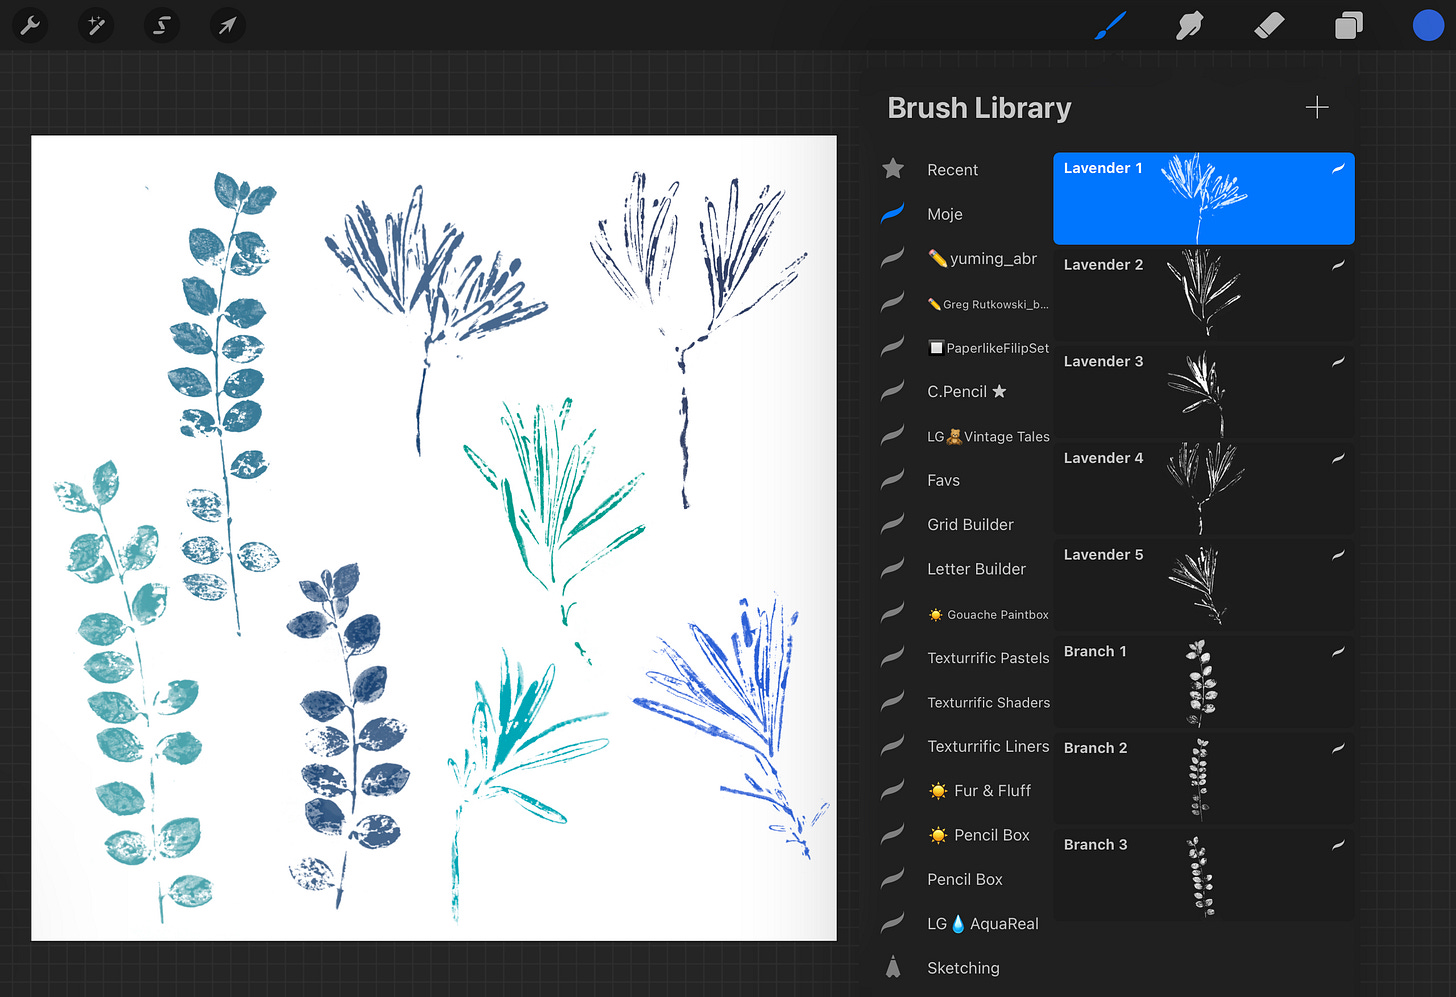Open the Layers panel
Image resolution: width=1456 pixels, height=997 pixels.
click(1349, 26)
